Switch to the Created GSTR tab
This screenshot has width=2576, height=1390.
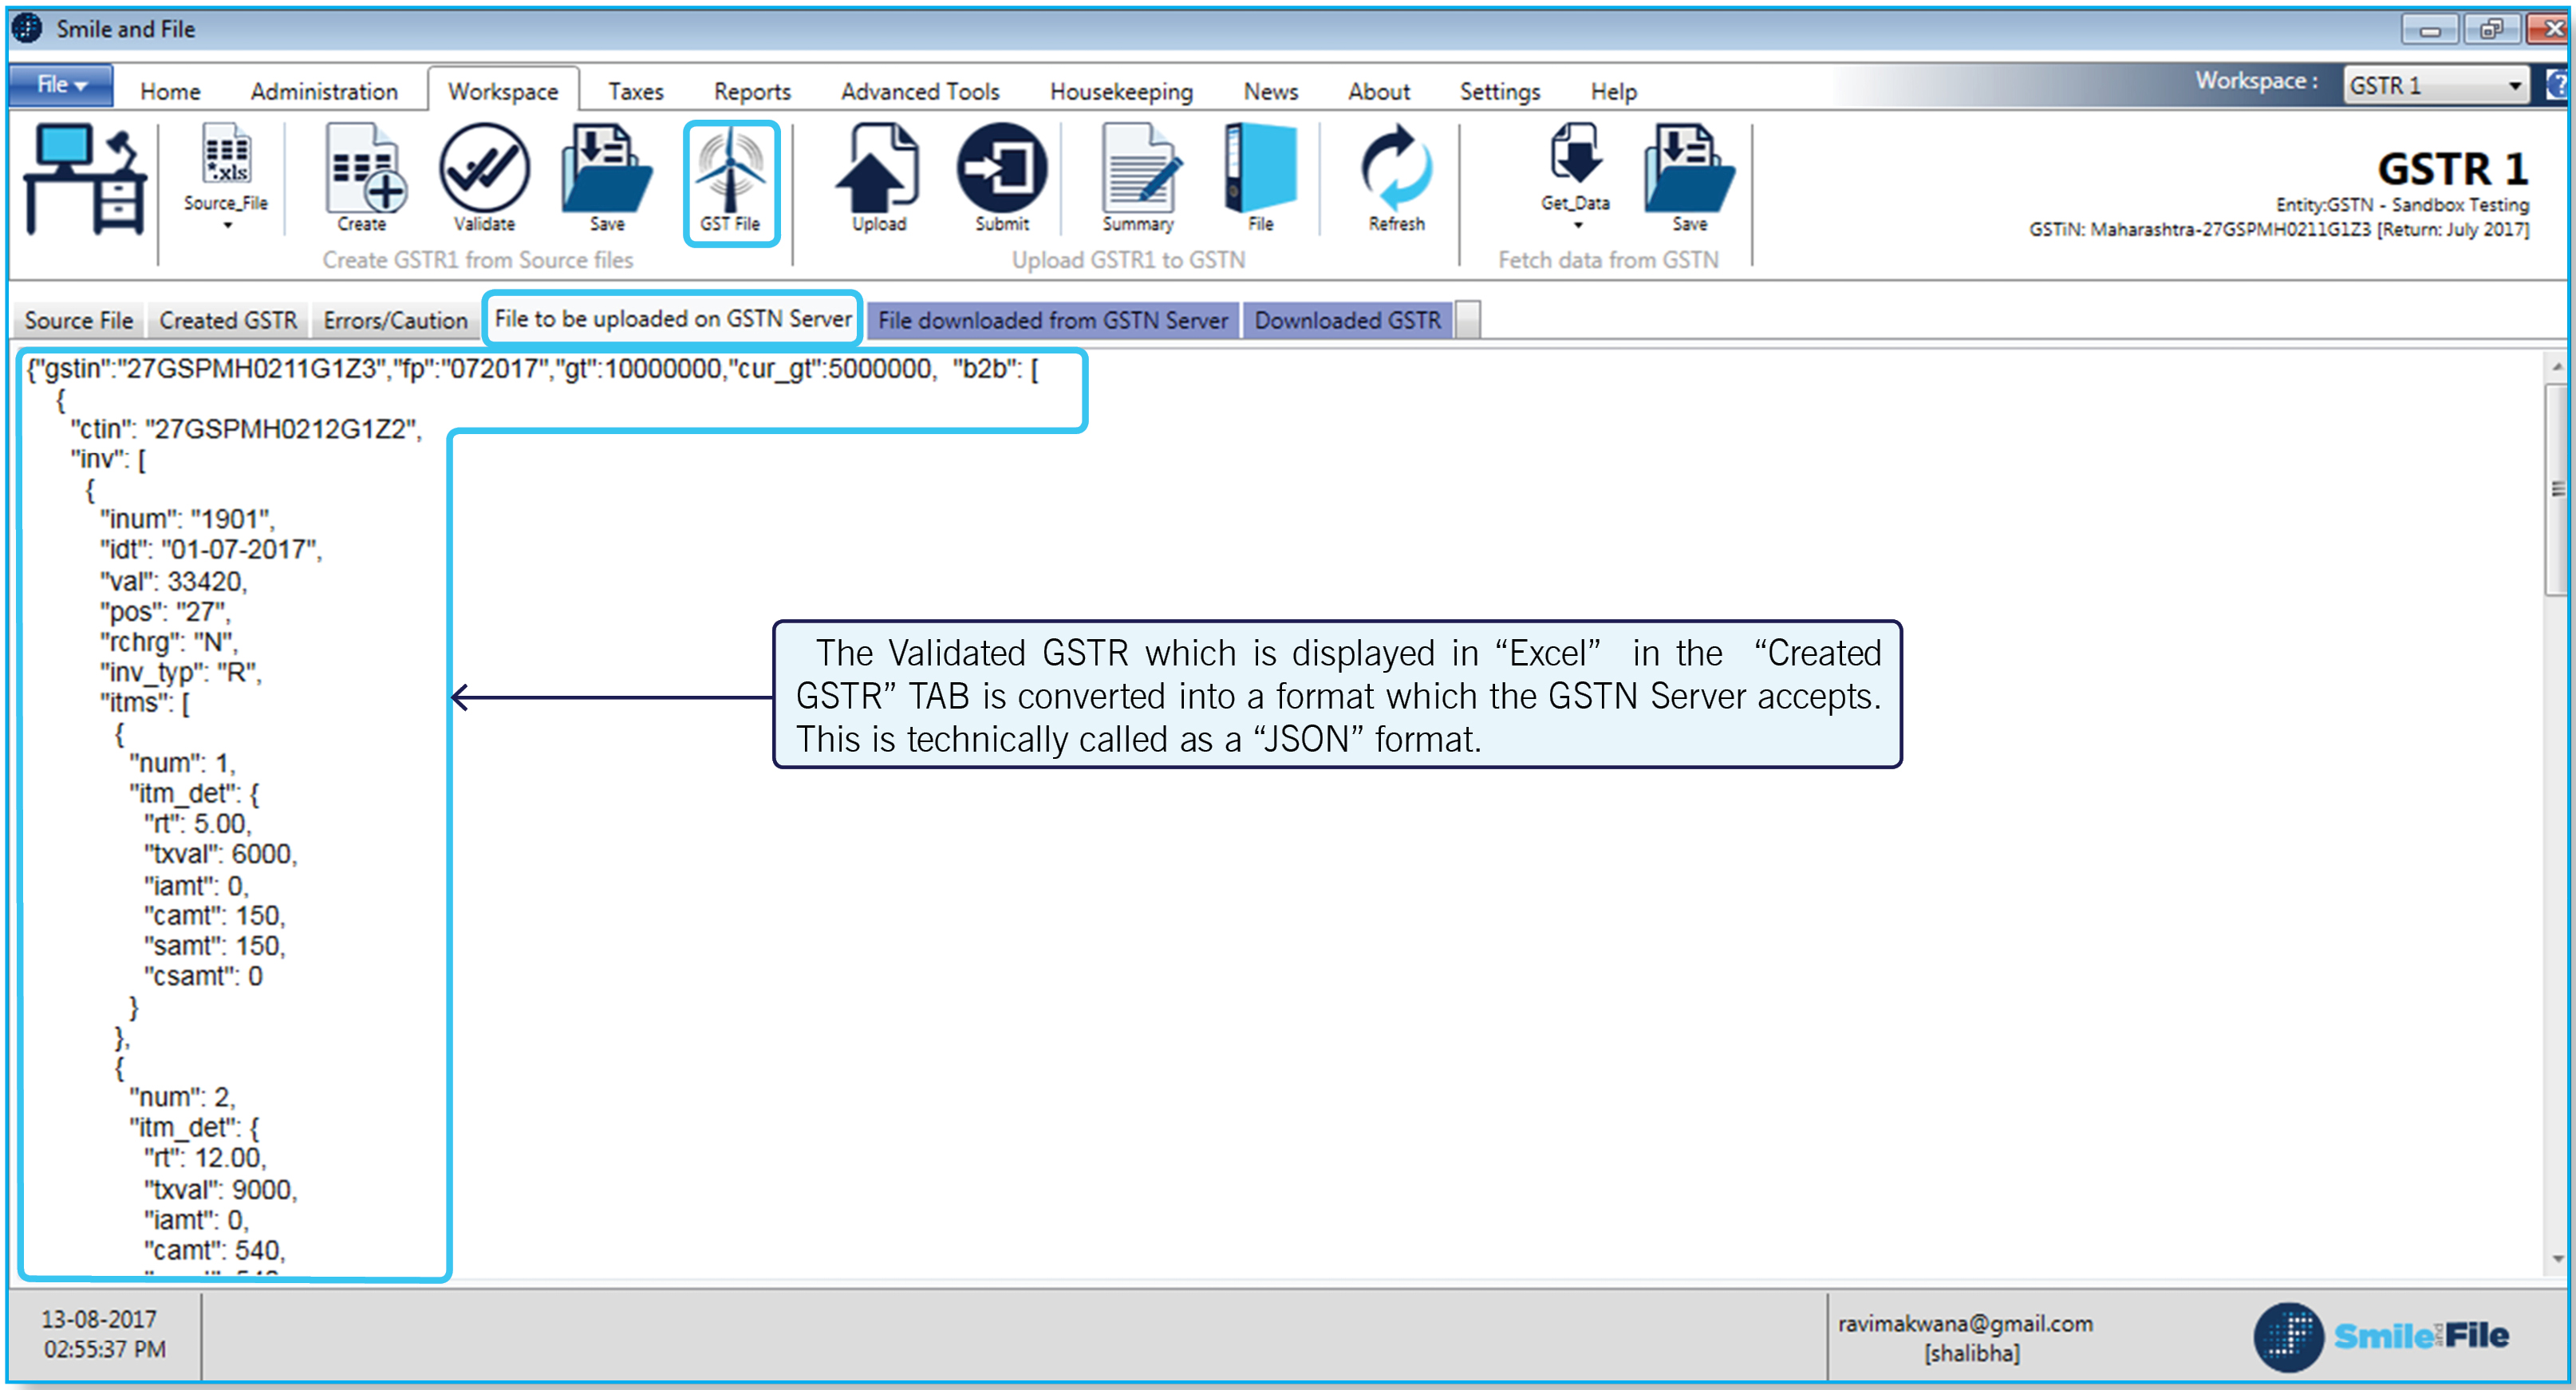[x=228, y=320]
